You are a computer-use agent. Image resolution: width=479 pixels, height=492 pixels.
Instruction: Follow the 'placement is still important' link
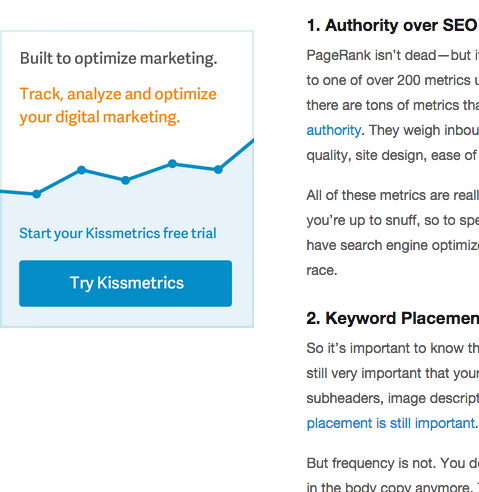tap(391, 423)
